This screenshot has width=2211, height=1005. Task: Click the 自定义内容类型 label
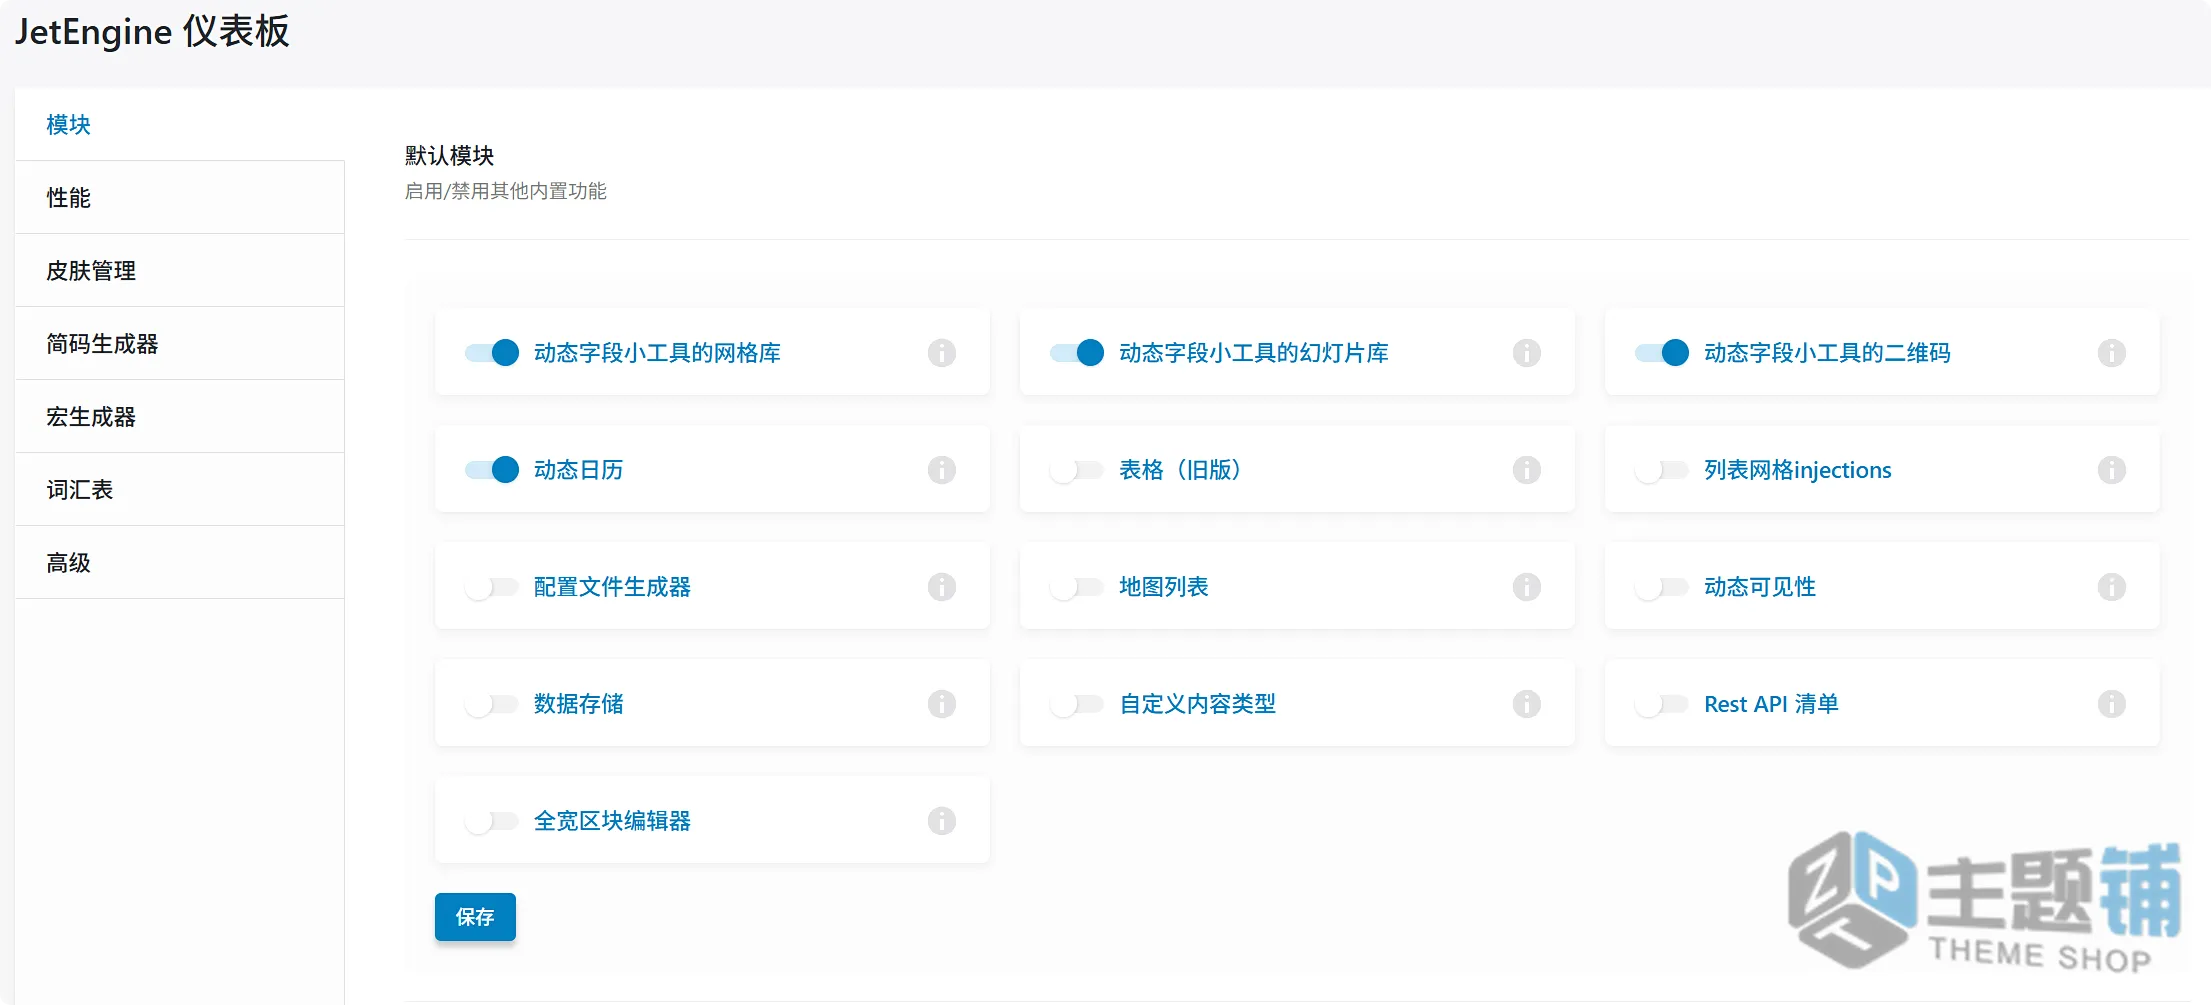pos(1197,704)
